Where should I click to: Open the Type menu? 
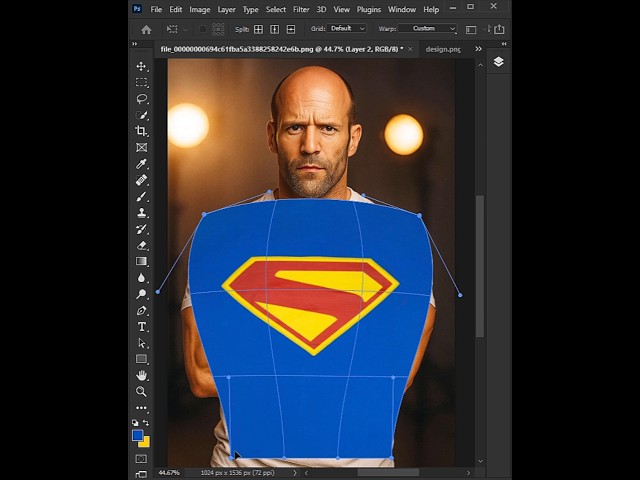click(251, 9)
